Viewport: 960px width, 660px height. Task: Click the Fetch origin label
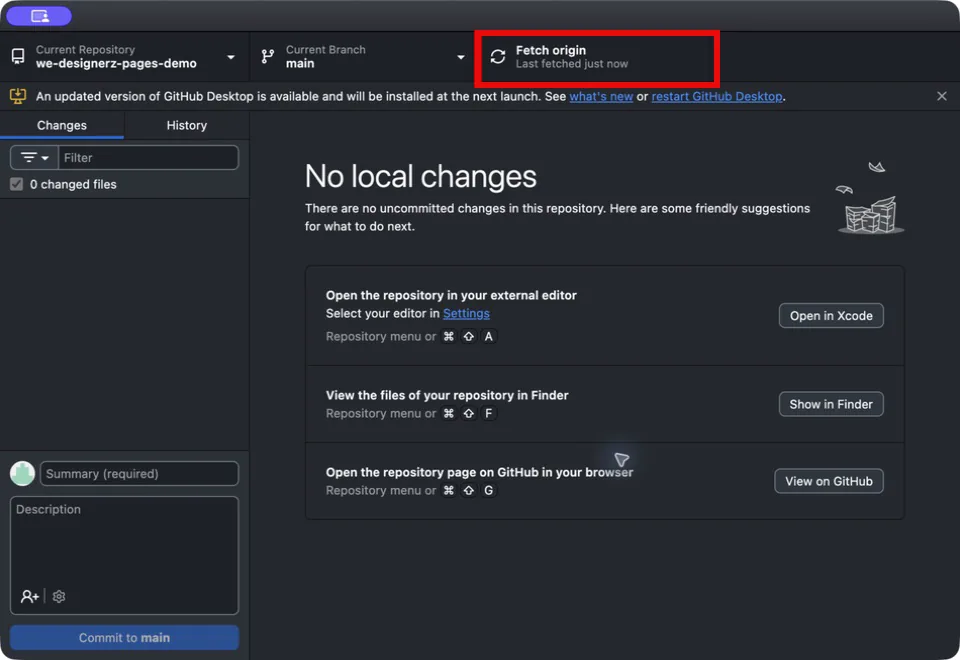pyautogui.click(x=550, y=50)
